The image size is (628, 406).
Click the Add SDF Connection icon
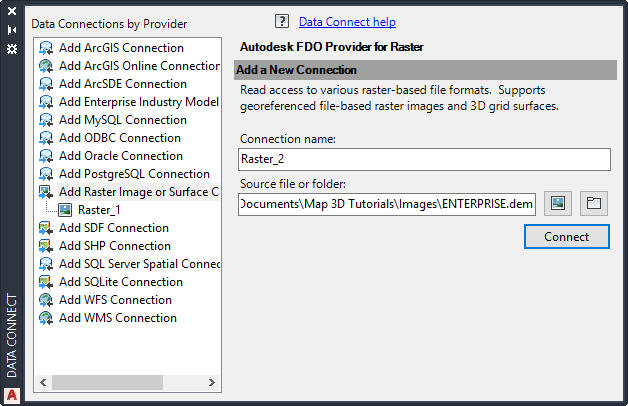46,228
